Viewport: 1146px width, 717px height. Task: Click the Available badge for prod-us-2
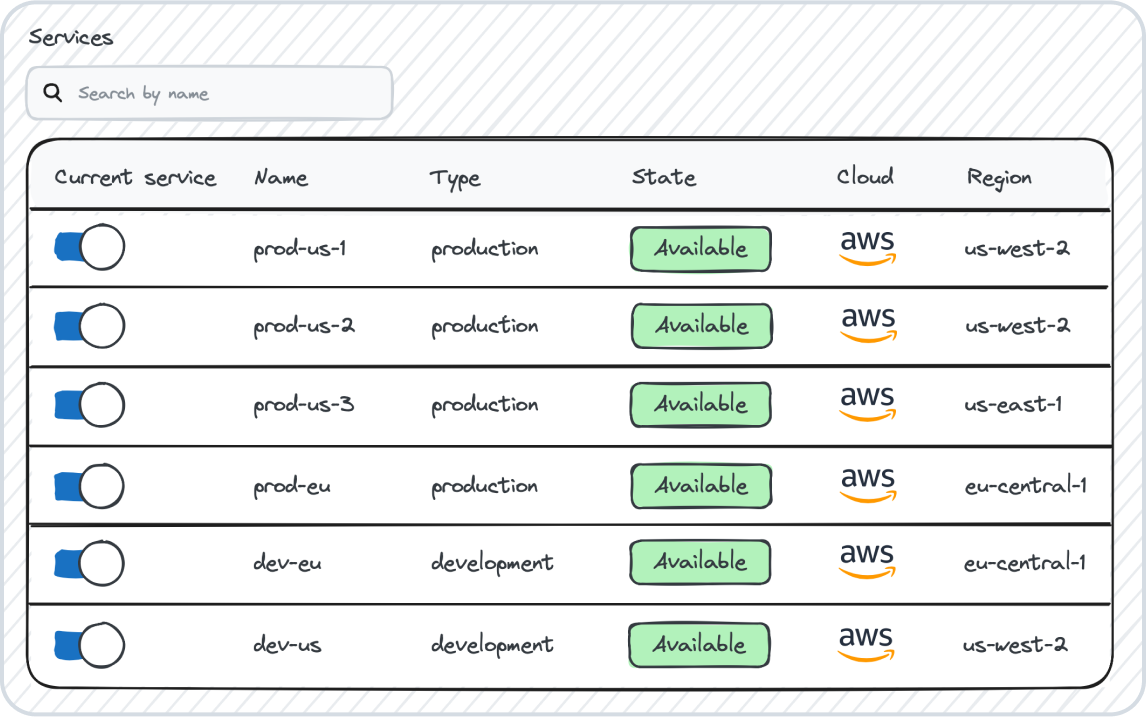point(702,326)
